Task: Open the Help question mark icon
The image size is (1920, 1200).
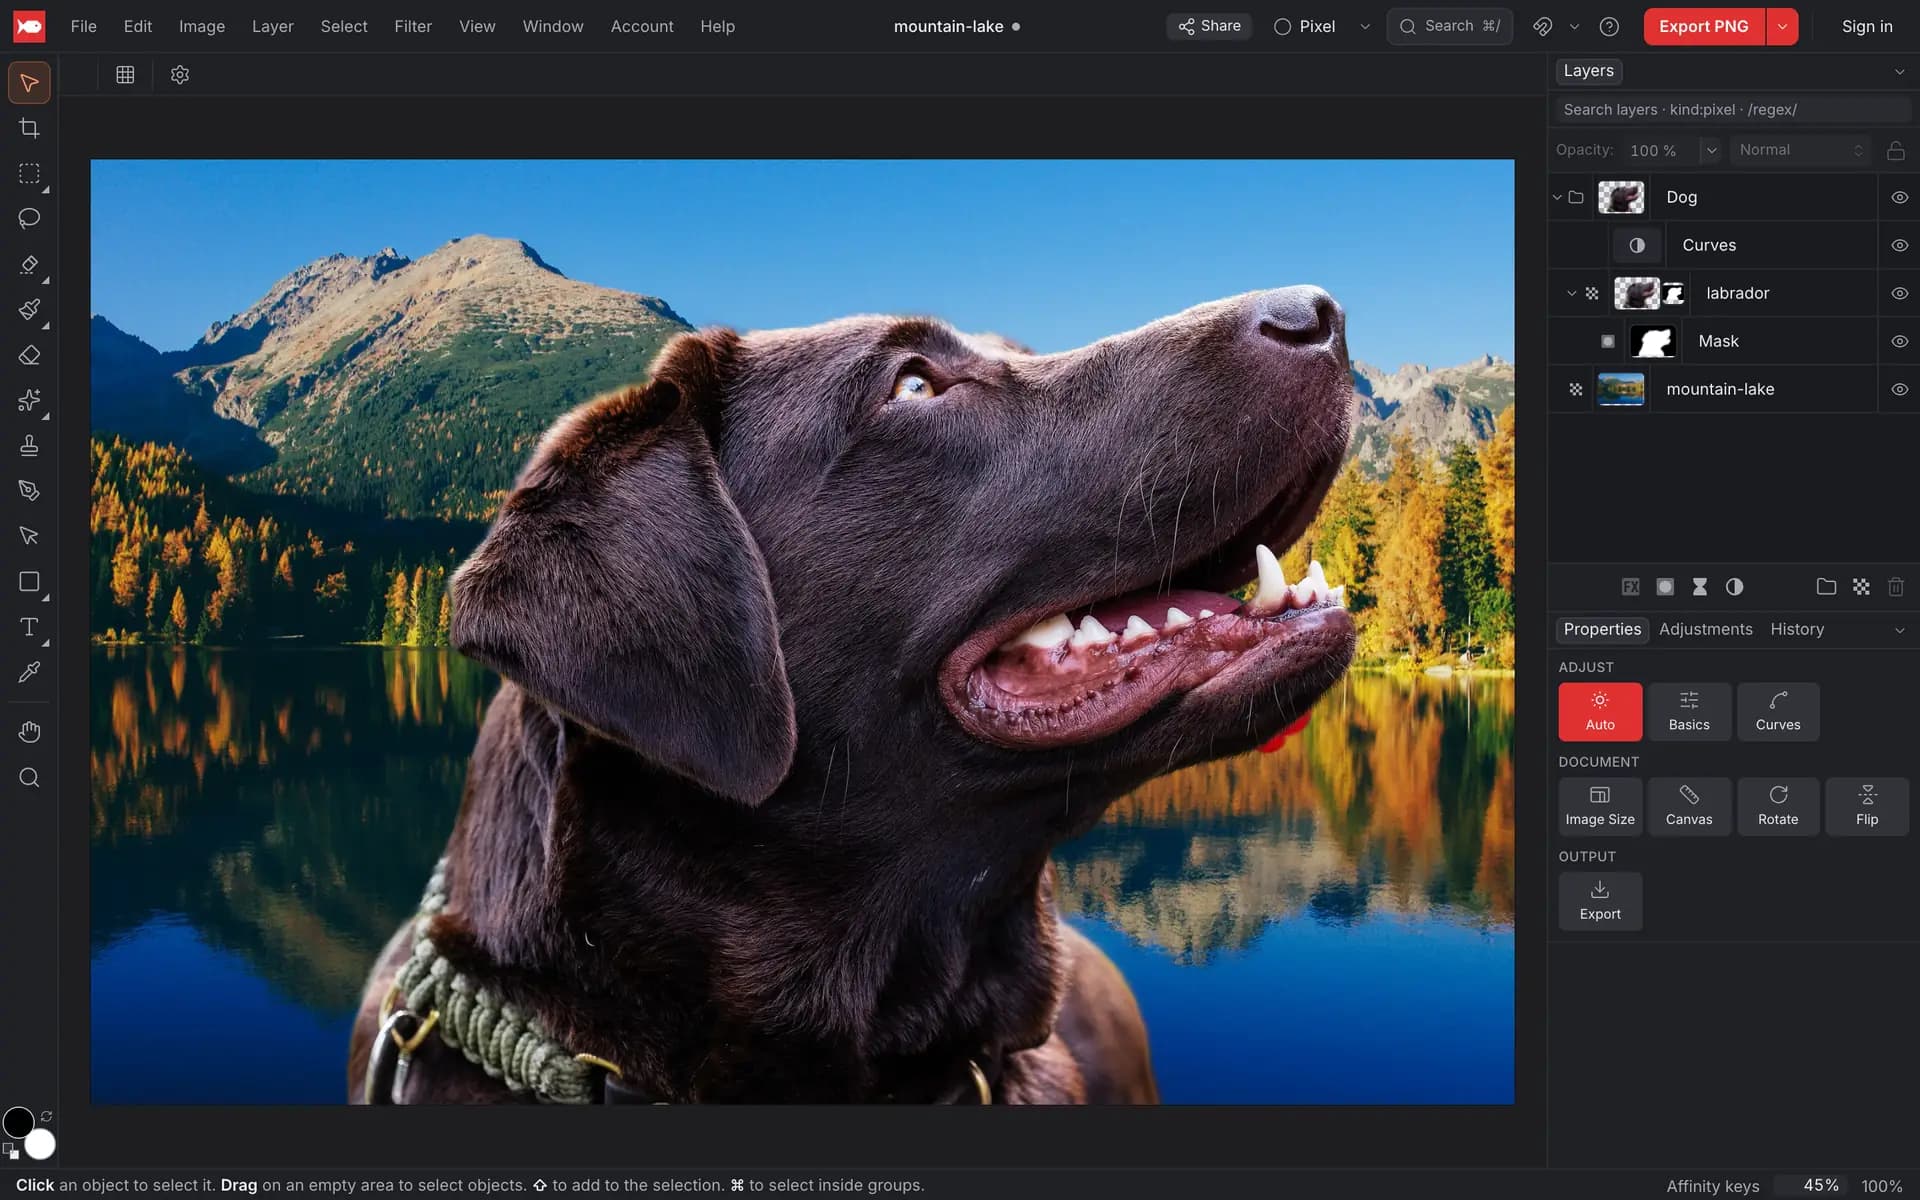Action: [1609, 27]
